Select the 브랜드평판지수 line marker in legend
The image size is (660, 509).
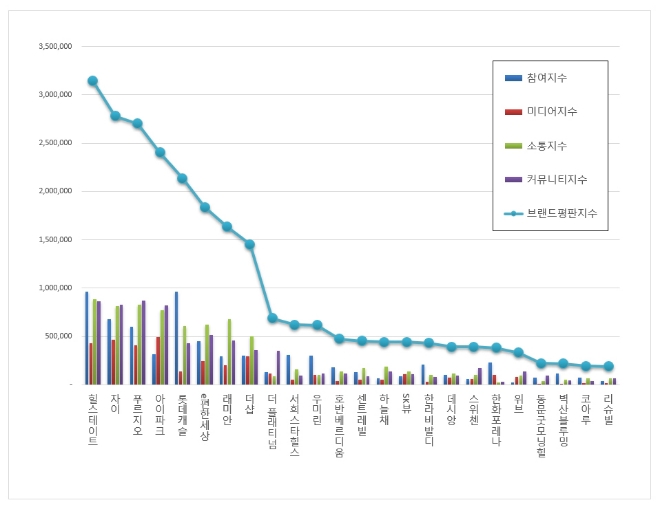[513, 213]
